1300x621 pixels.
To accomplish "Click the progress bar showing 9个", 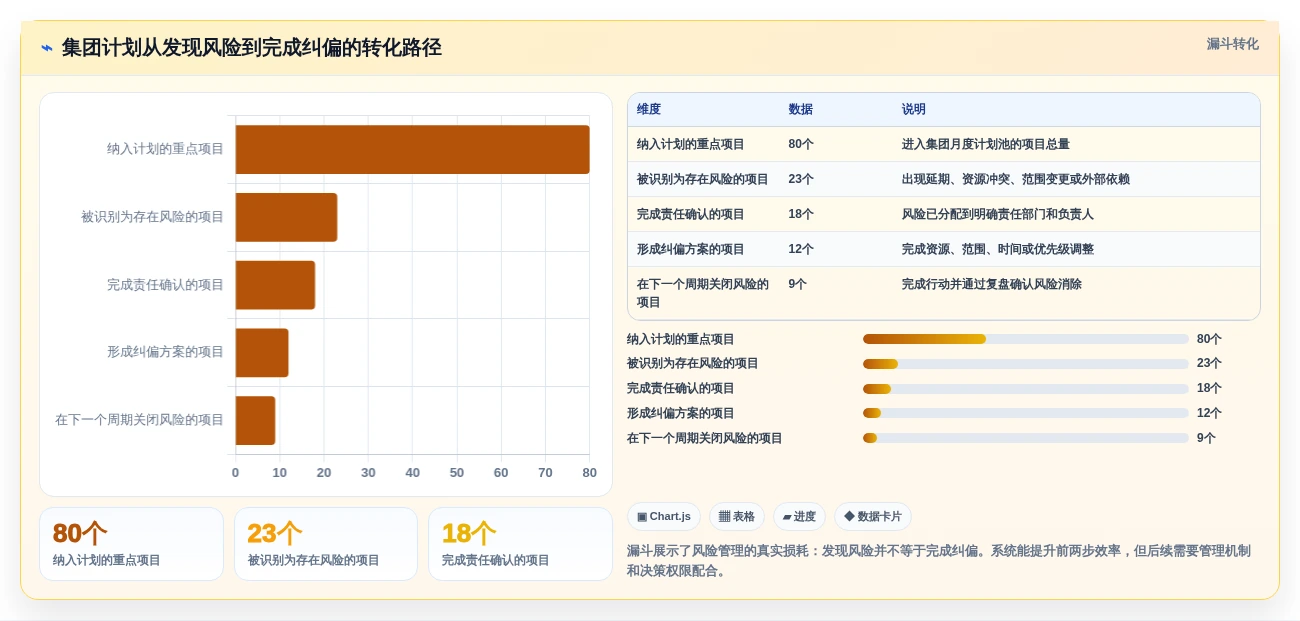I will coord(1026,438).
